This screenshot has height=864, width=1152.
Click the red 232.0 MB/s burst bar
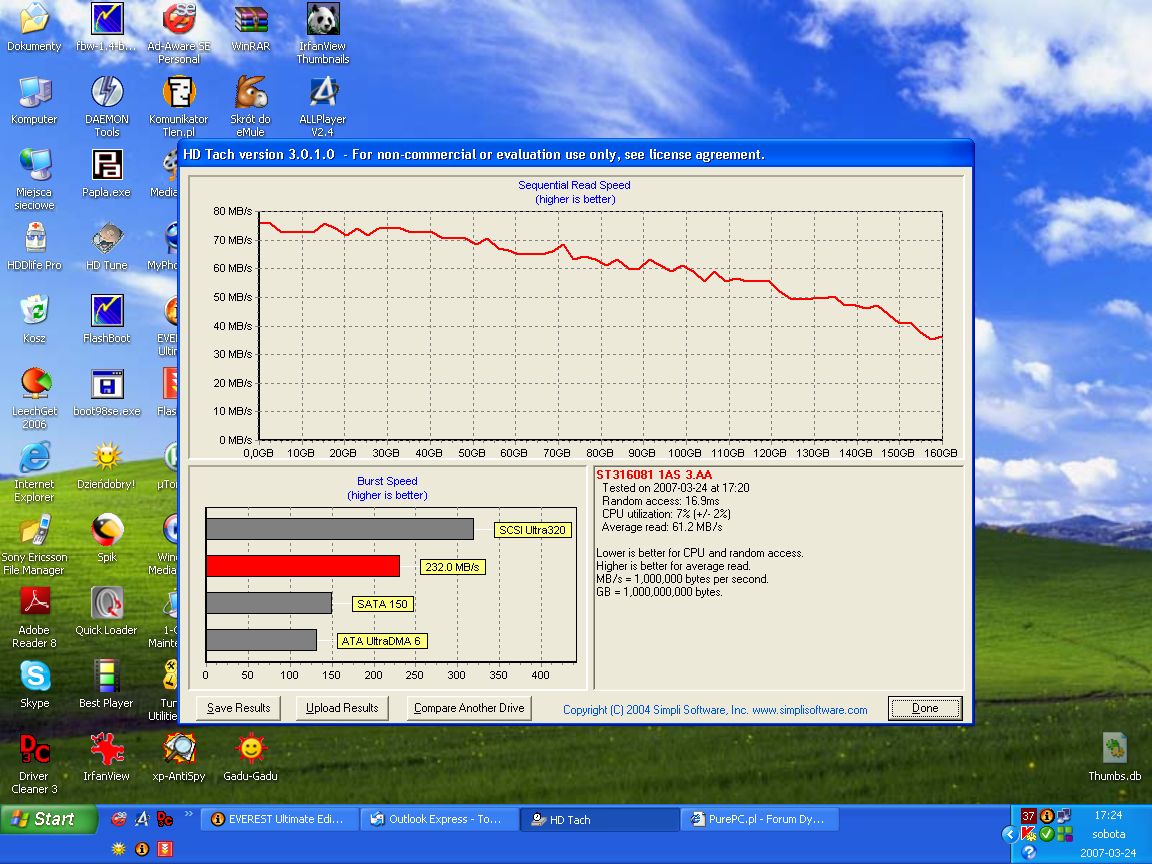click(303, 566)
